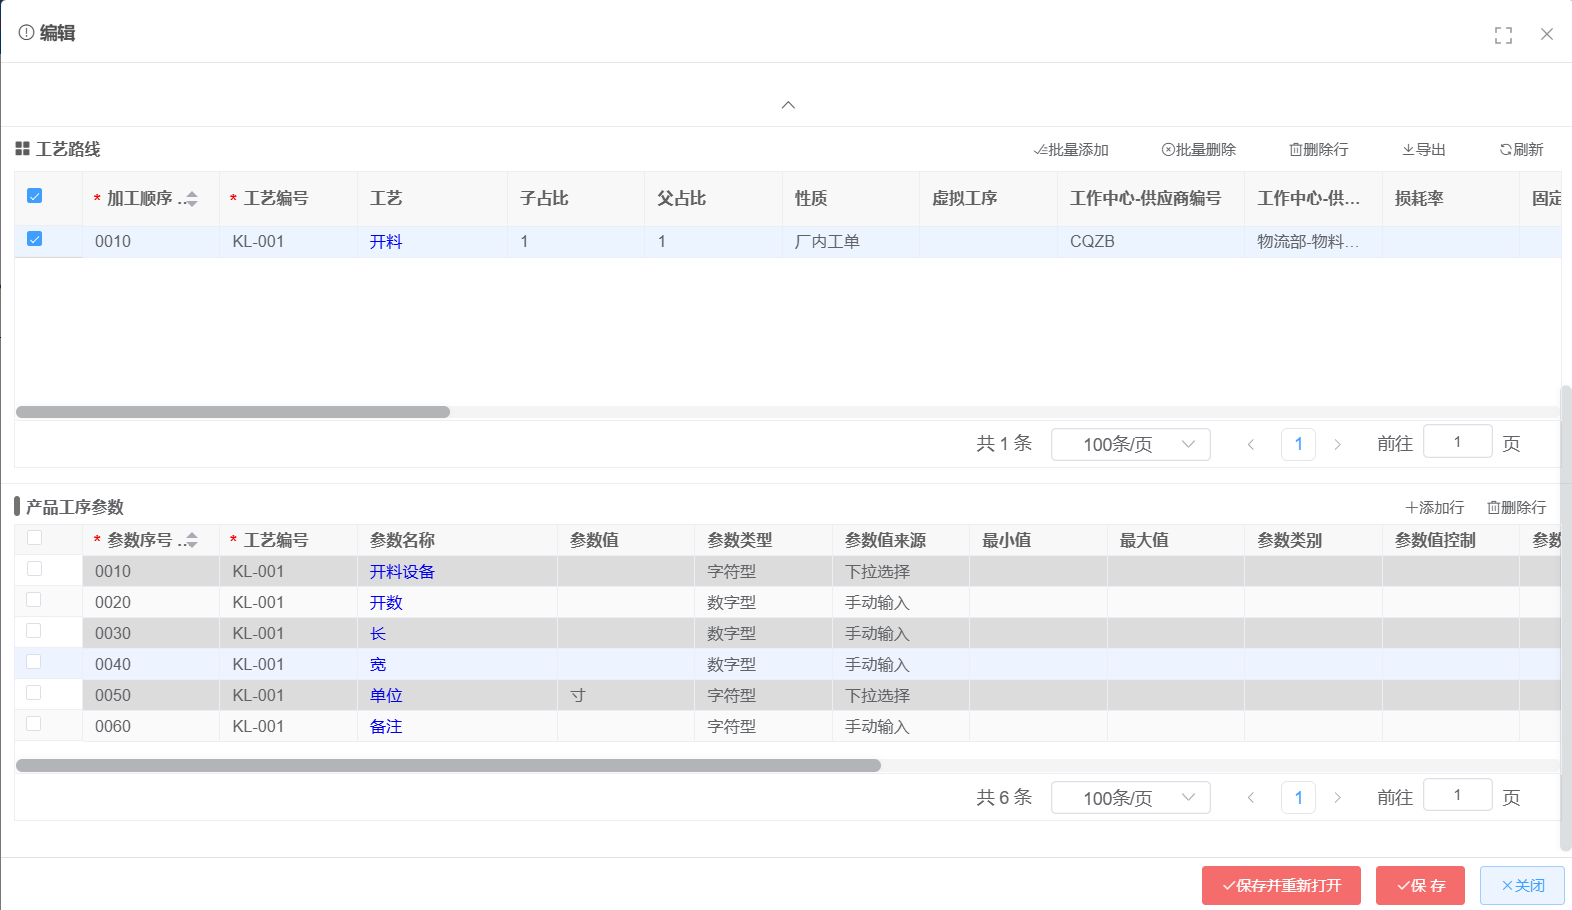Viewport: 1572px width, 910px height.
Task: Click the 保存 button
Action: coord(1420,886)
